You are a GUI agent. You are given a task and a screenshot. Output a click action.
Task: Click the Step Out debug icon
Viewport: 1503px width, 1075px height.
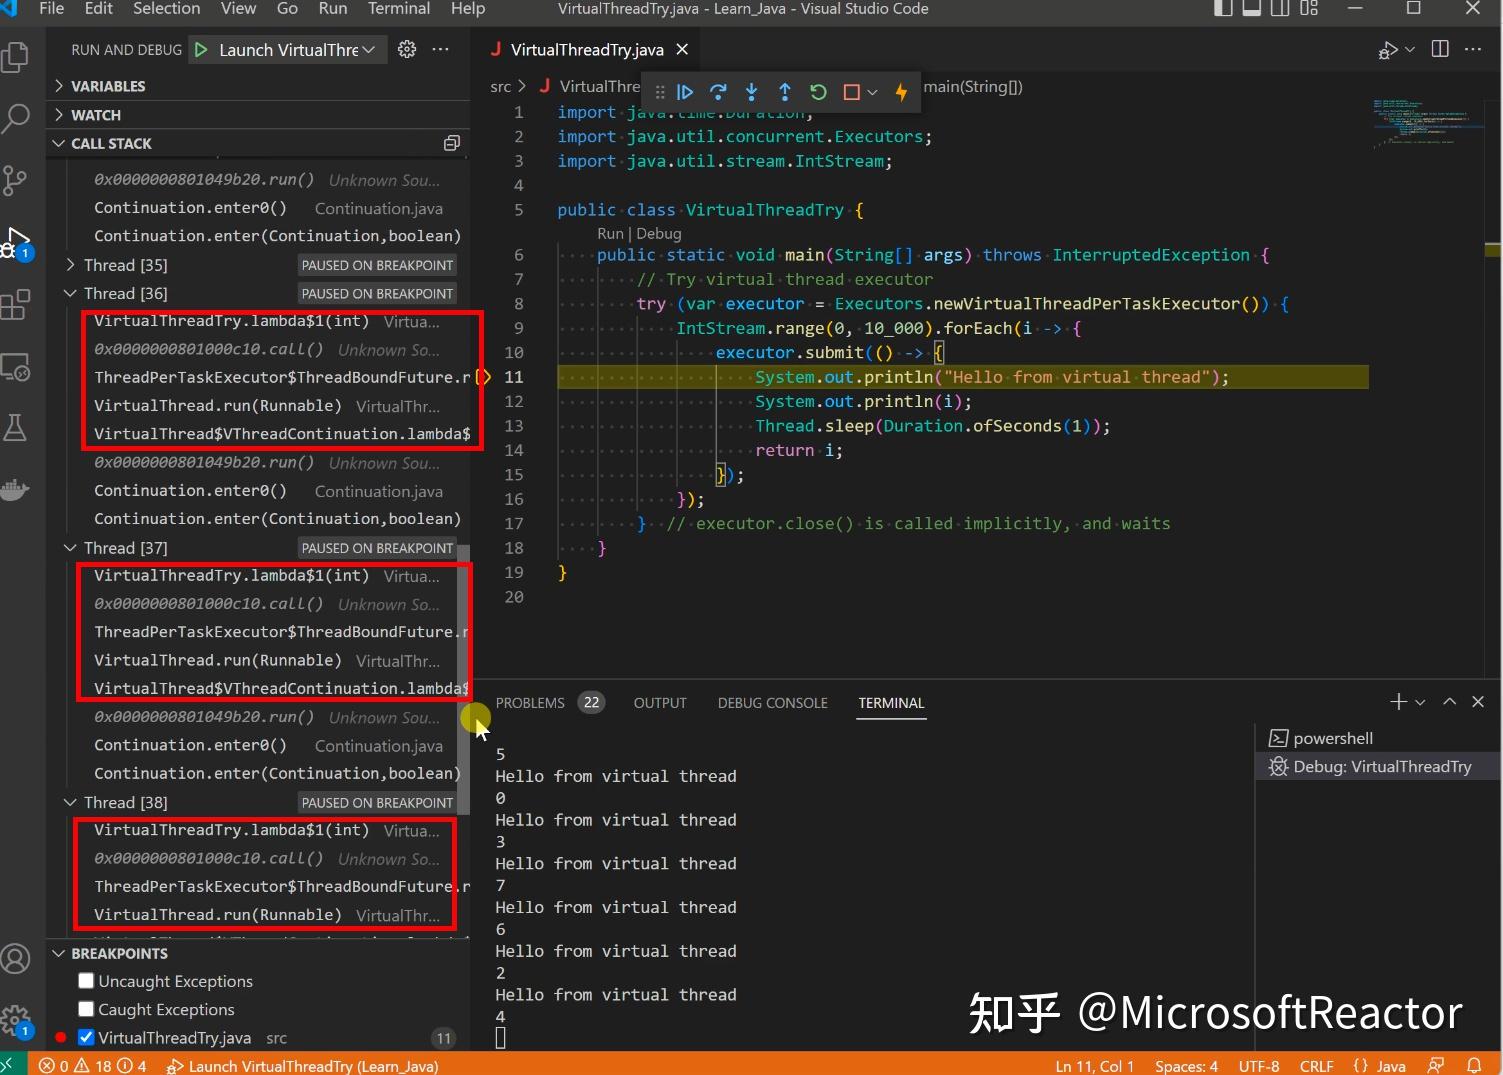pyautogui.click(x=785, y=92)
